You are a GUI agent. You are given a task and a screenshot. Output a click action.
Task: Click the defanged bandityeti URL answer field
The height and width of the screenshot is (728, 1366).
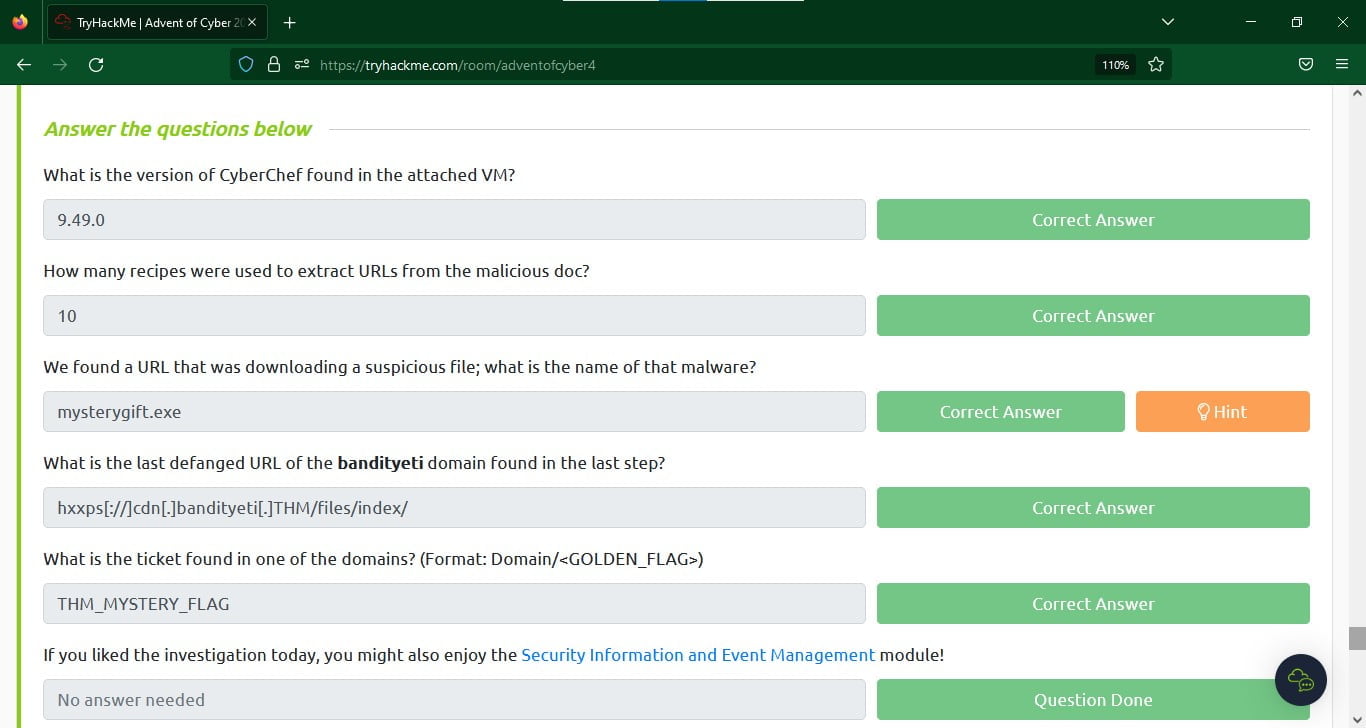(x=454, y=507)
